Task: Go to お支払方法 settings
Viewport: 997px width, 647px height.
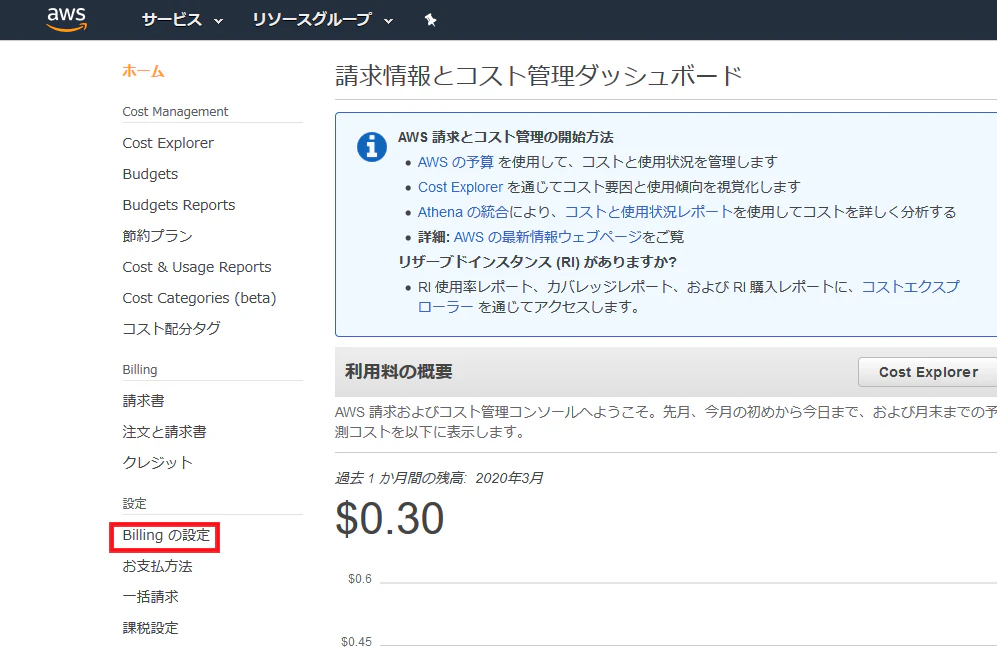Action: click(x=157, y=566)
